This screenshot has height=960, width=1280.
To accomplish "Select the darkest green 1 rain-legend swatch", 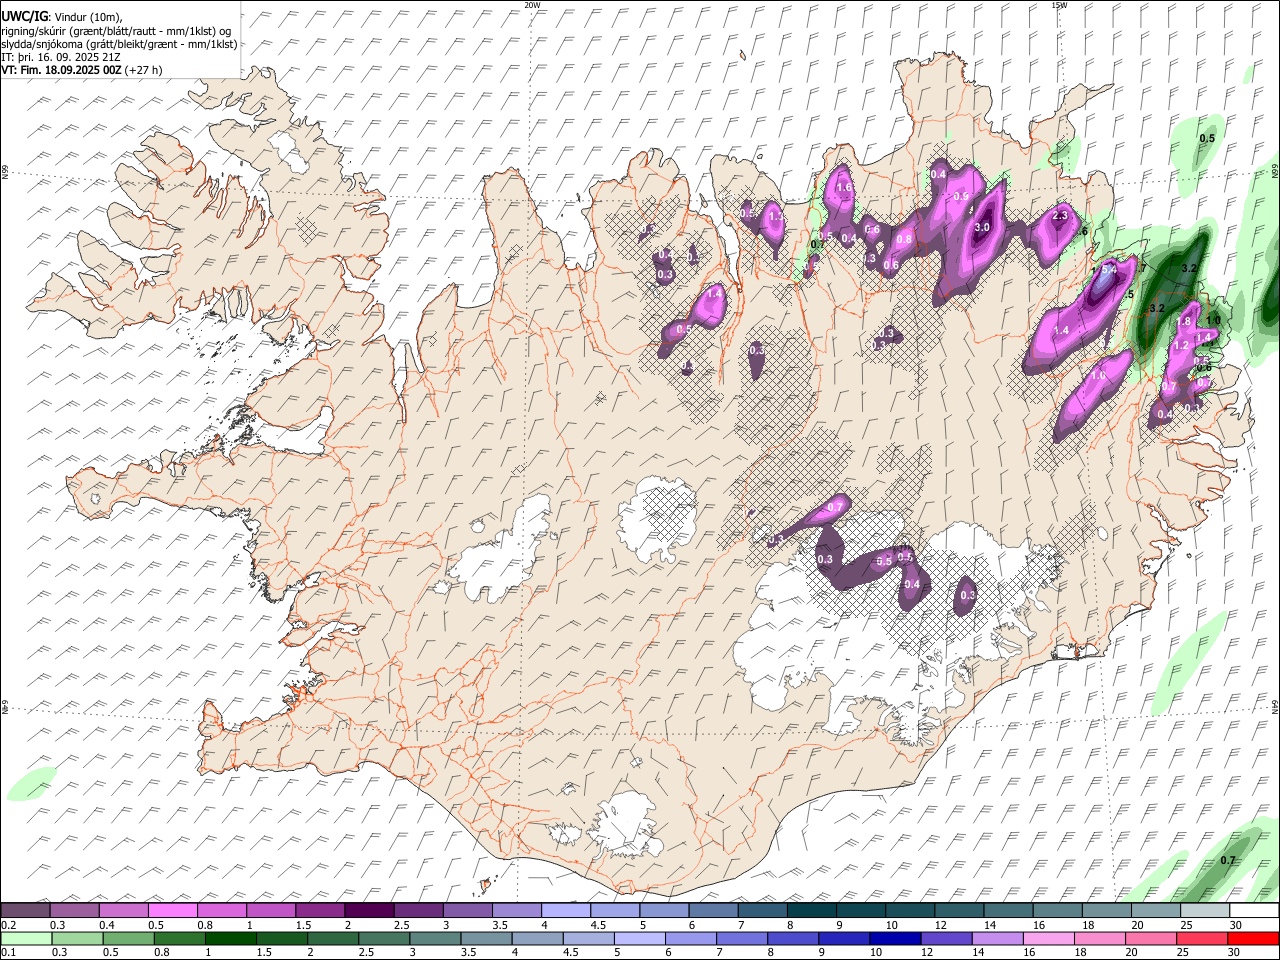I will pyautogui.click(x=231, y=938).
